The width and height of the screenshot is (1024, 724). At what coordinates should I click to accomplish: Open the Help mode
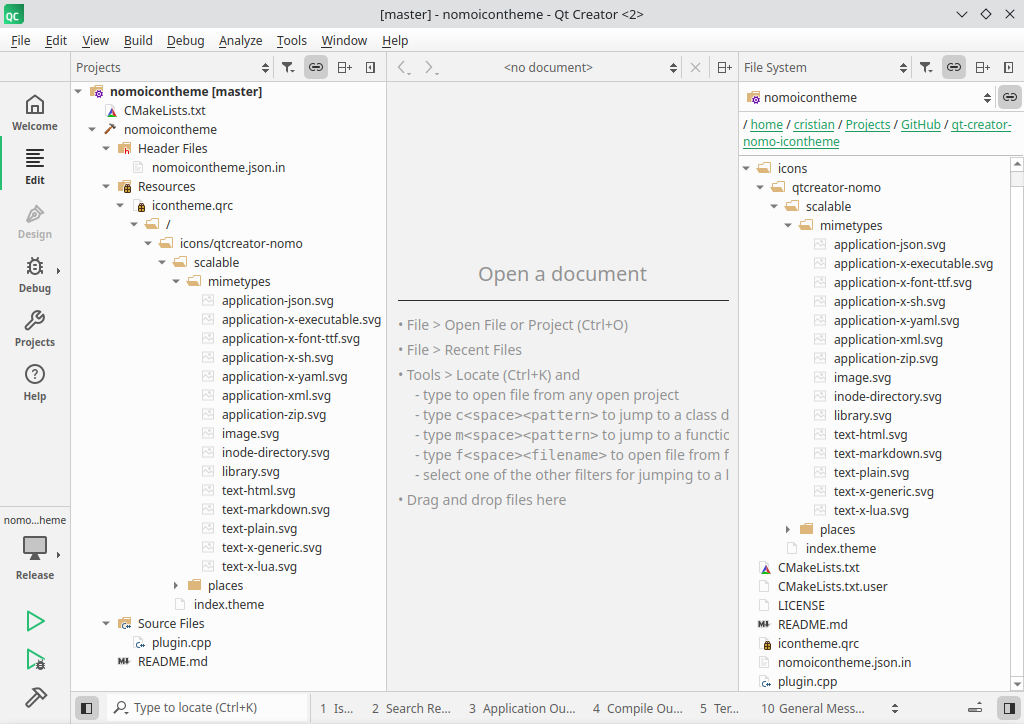pyautogui.click(x=35, y=383)
